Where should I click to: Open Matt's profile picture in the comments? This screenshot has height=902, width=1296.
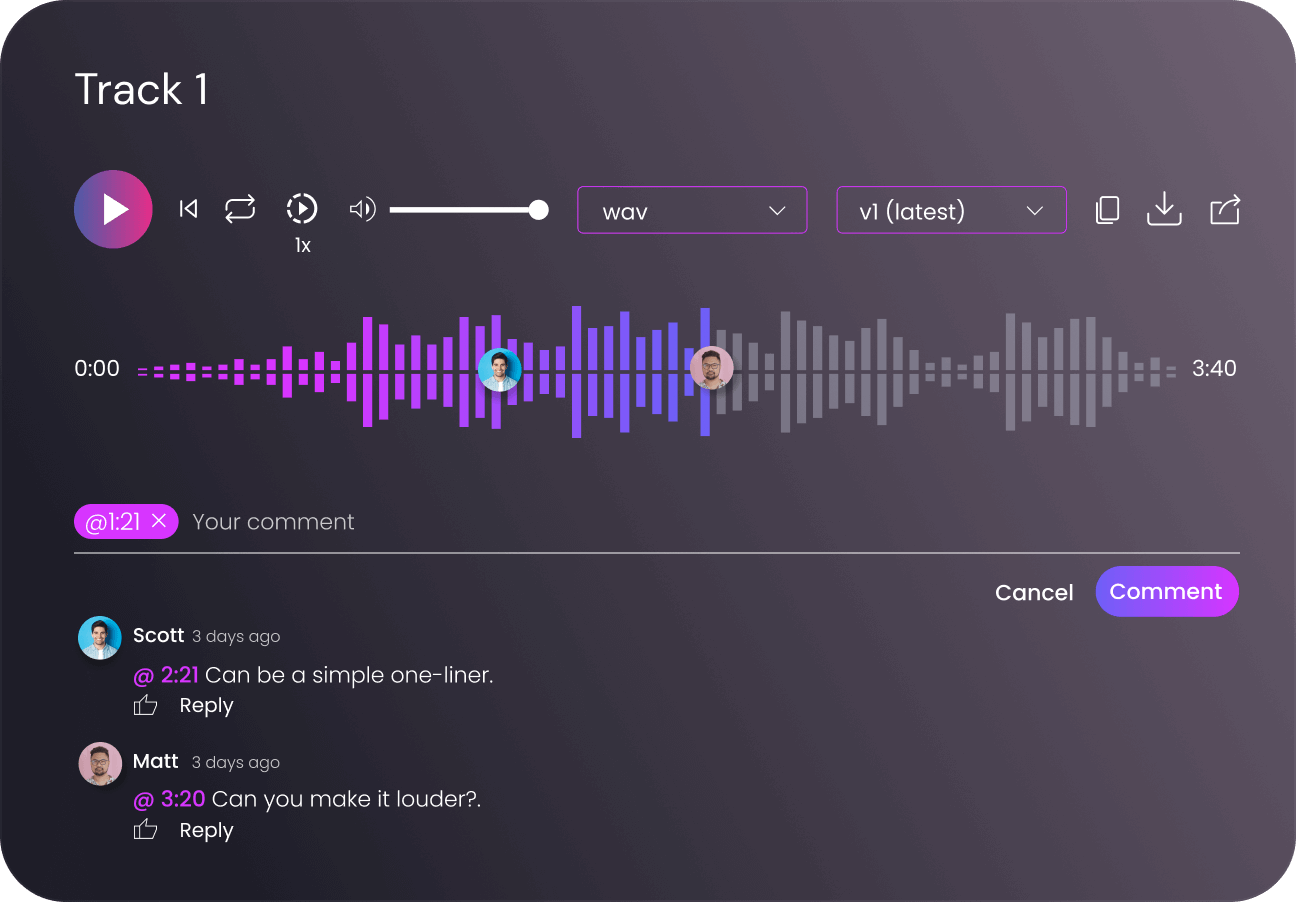point(100,763)
